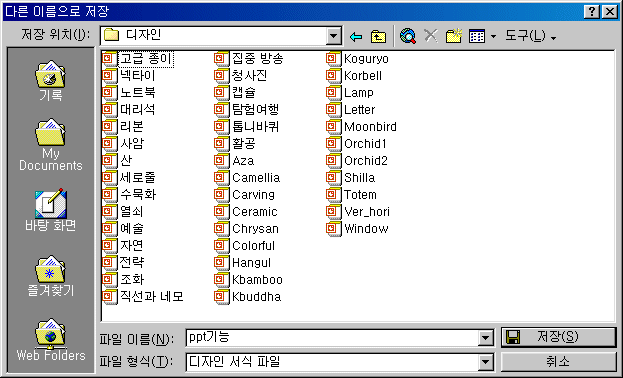Select the Kbamboo file
This screenshot has width=623, height=378.
249,279
